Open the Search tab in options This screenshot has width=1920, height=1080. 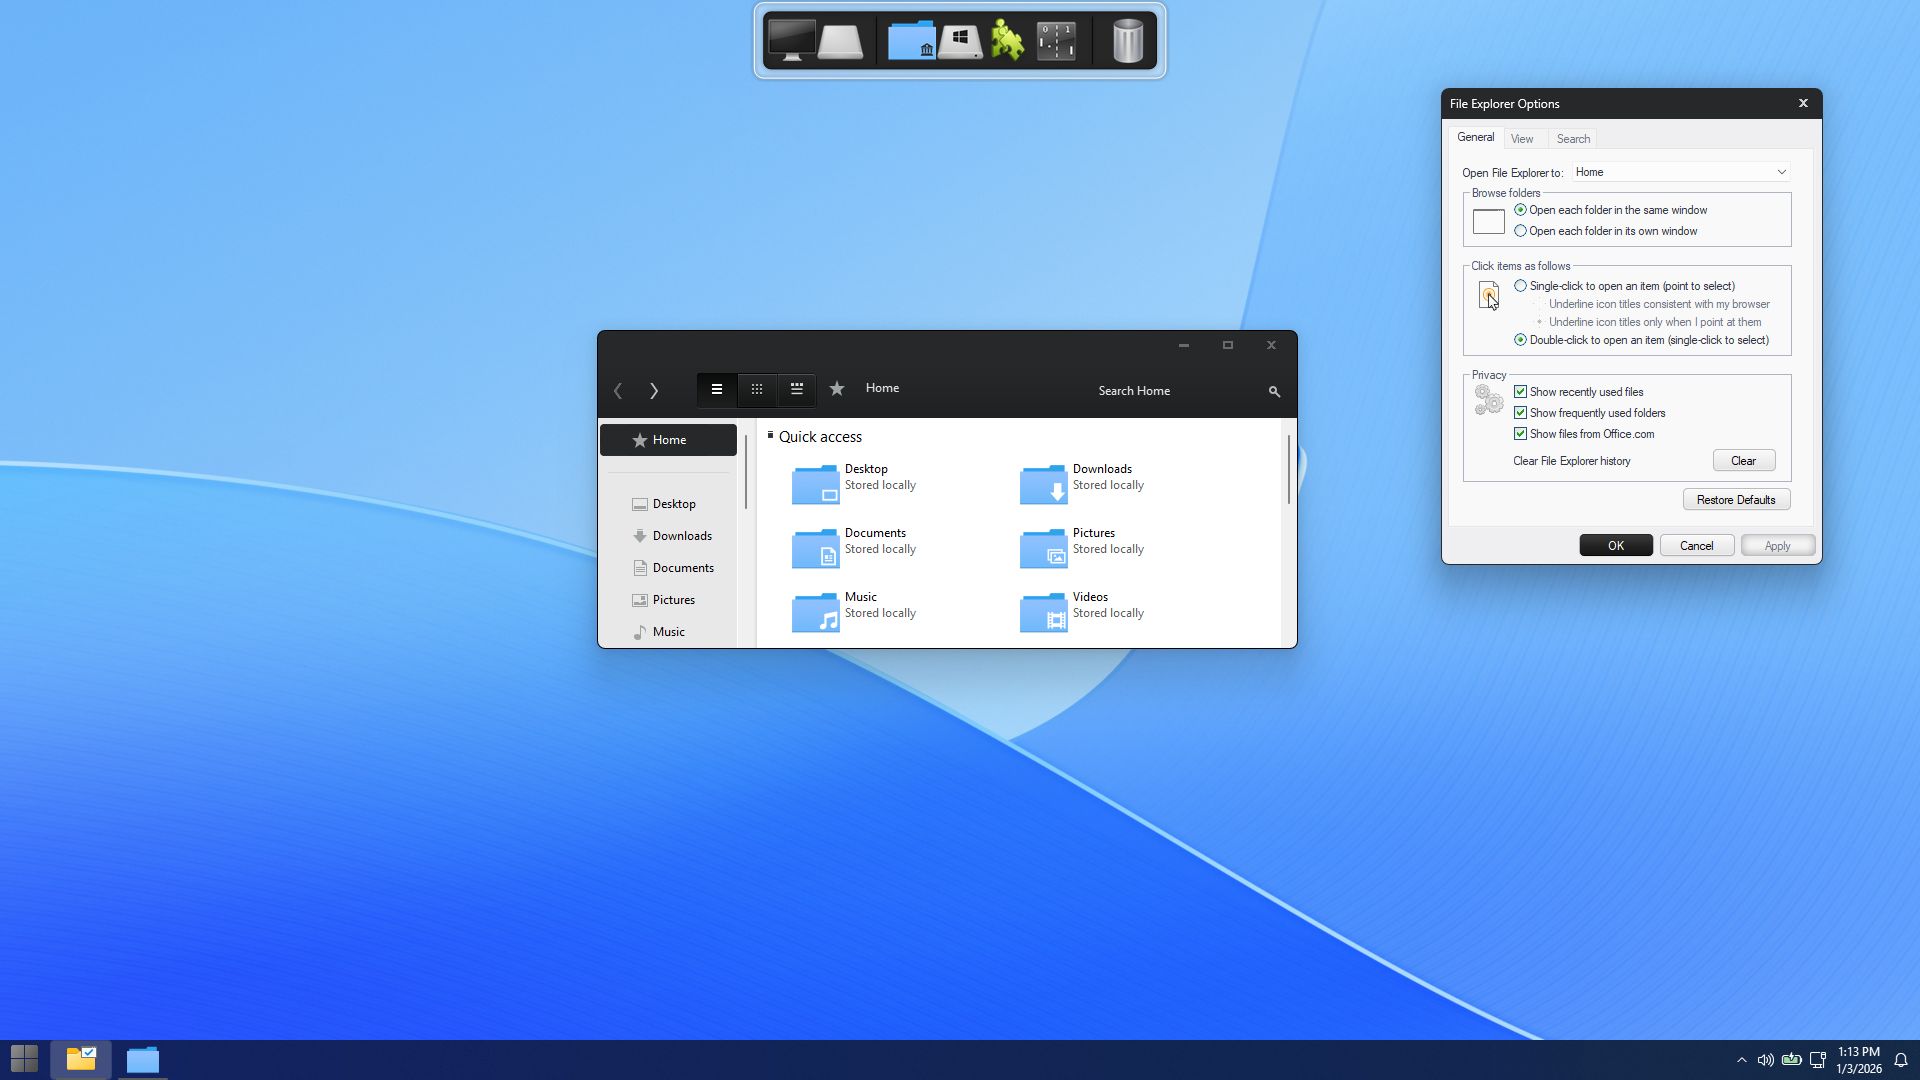[x=1573, y=139]
